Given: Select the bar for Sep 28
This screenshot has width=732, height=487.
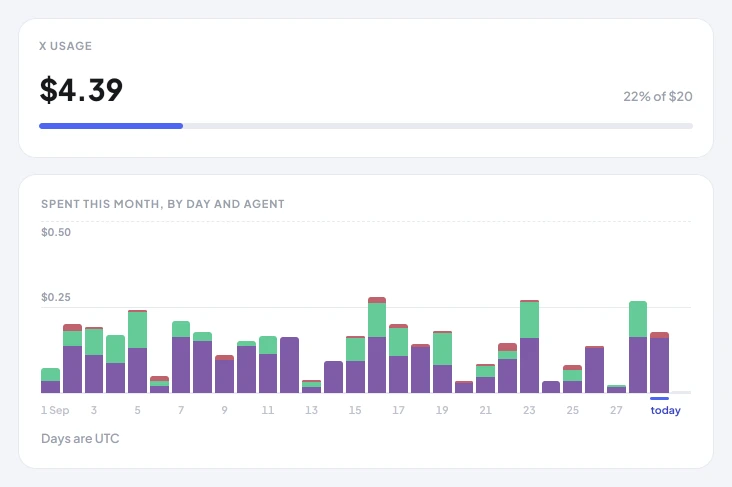Looking at the screenshot, I should 638,347.
